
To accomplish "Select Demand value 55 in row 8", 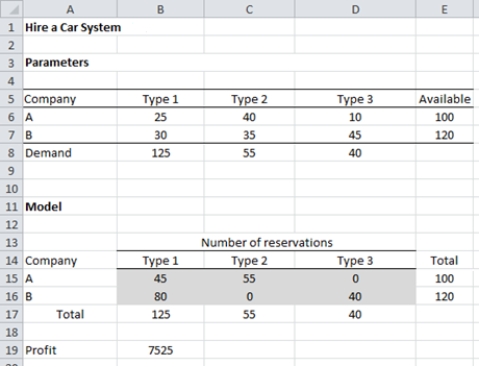I will [x=249, y=153].
